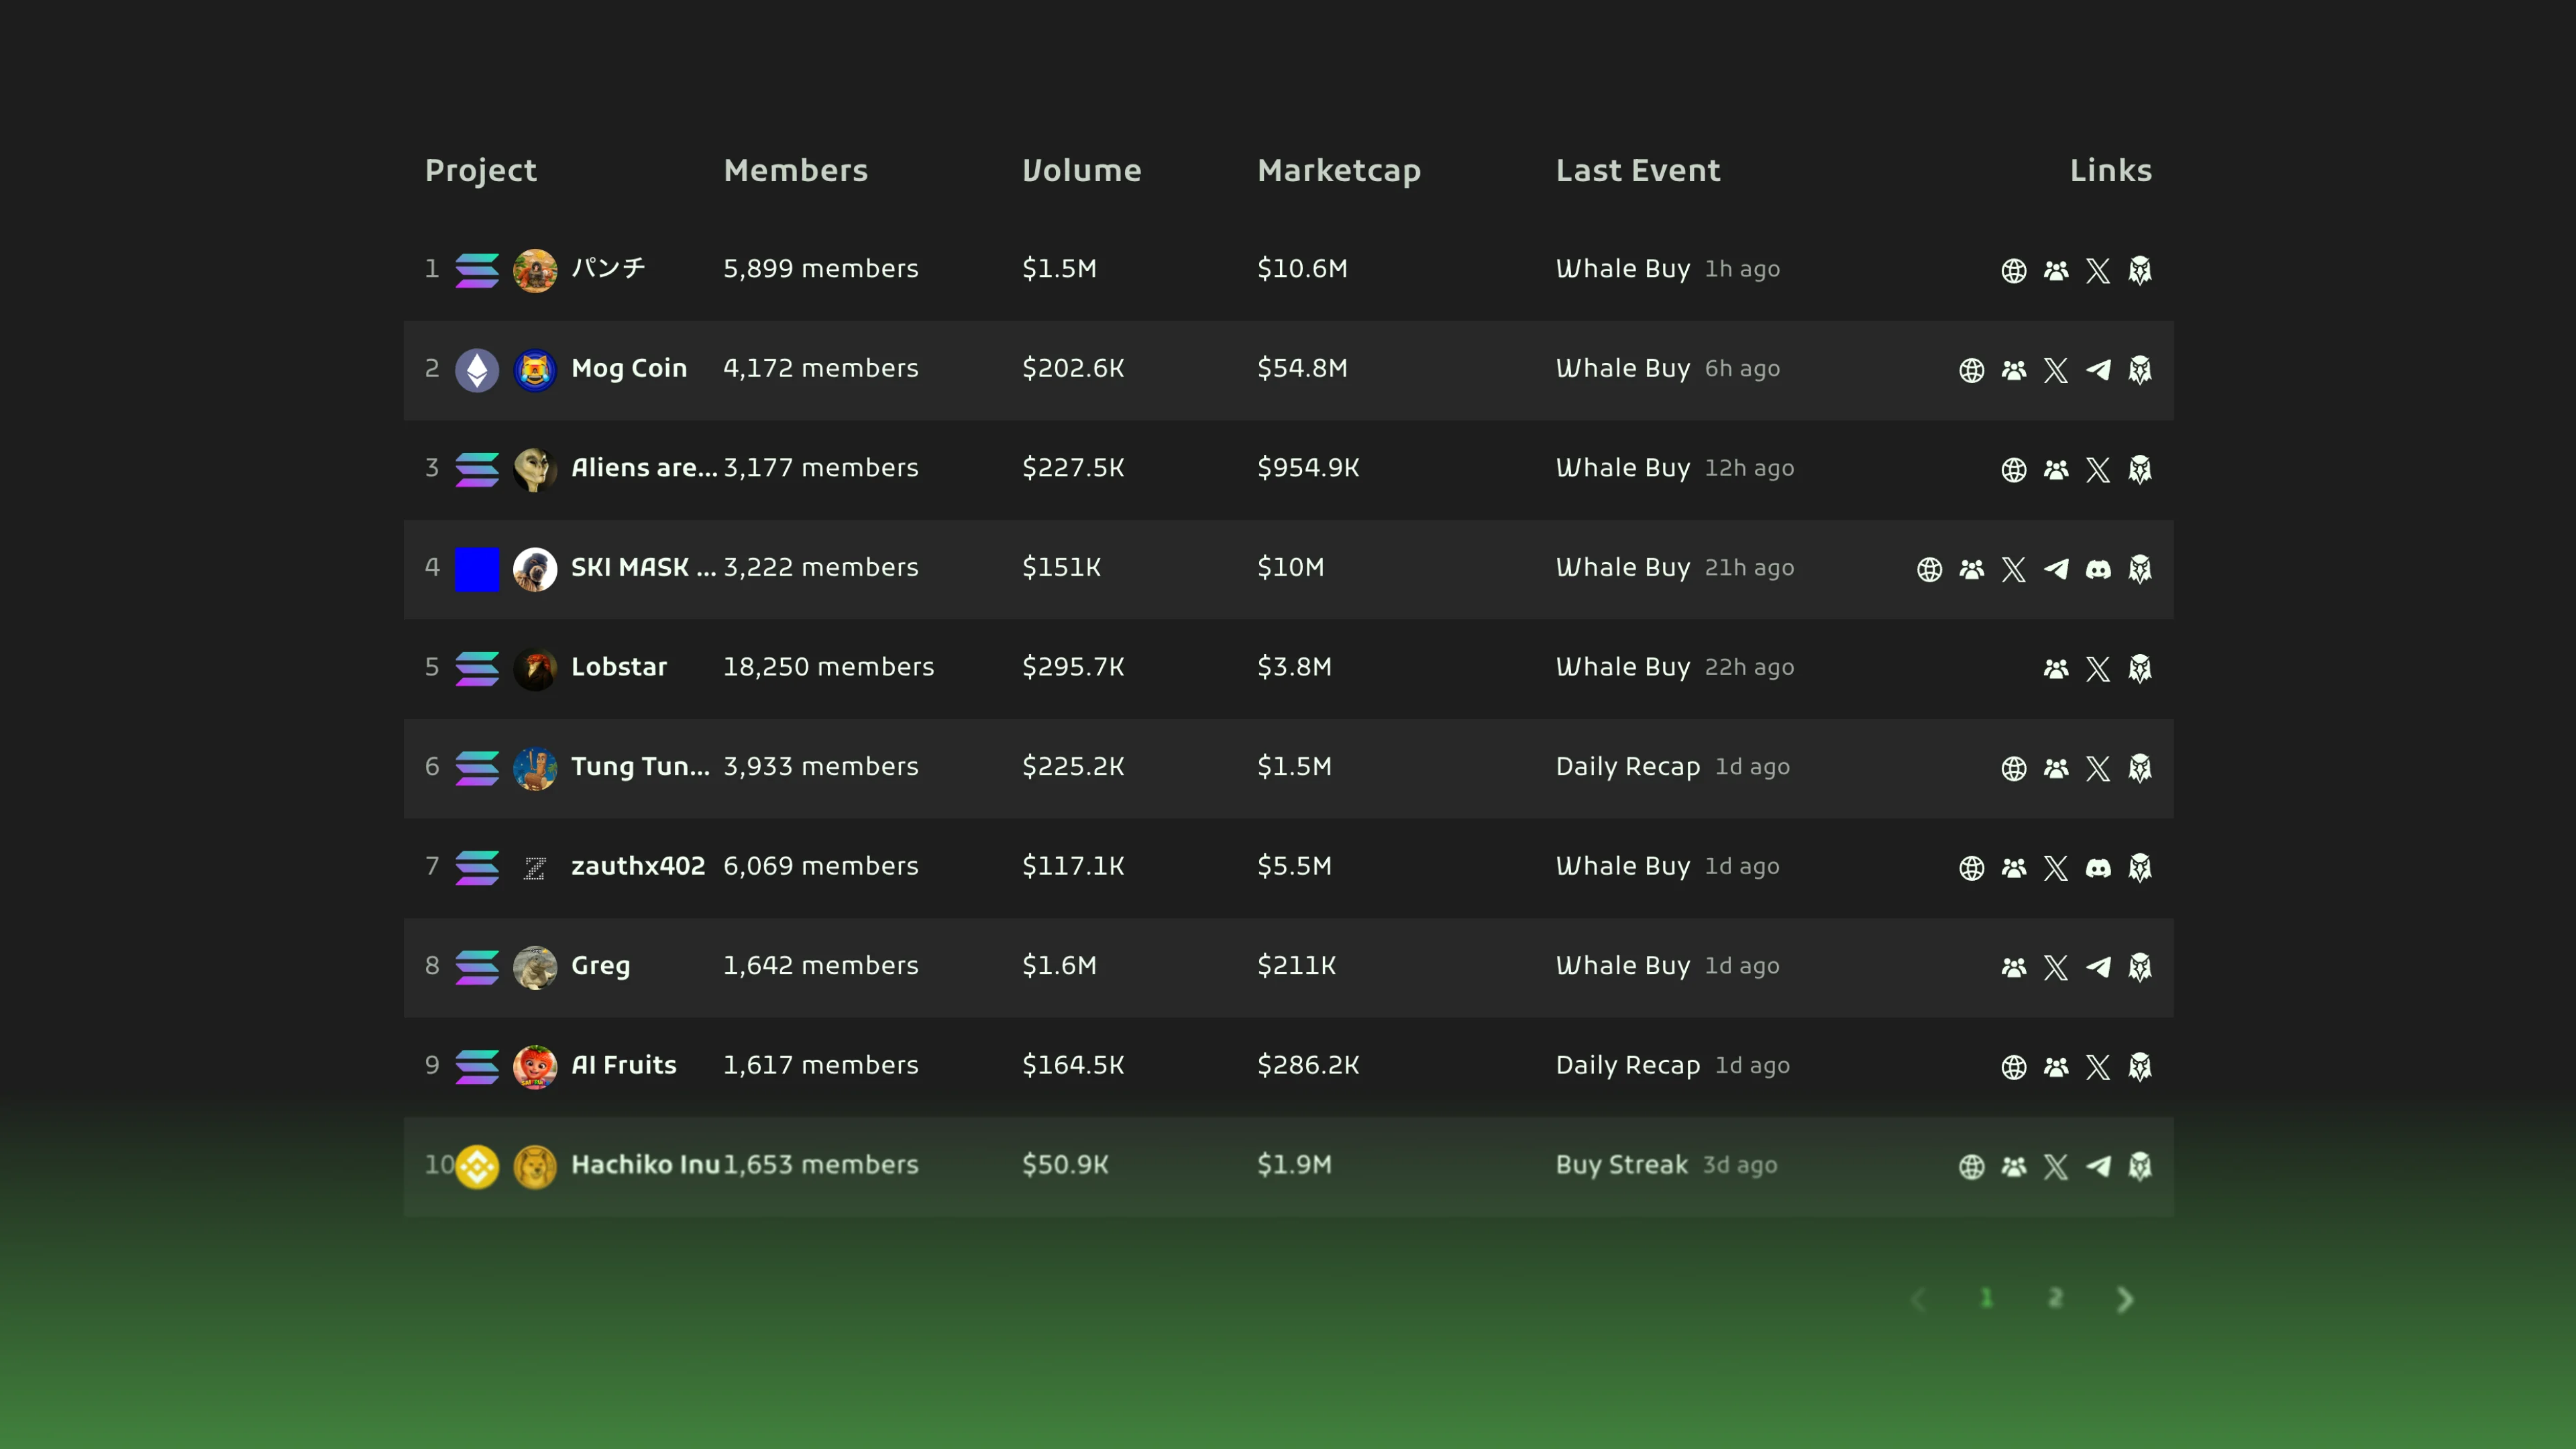Image resolution: width=2576 pixels, height=1449 pixels.
Task: Click the previous-page chevron
Action: 1921,1299
